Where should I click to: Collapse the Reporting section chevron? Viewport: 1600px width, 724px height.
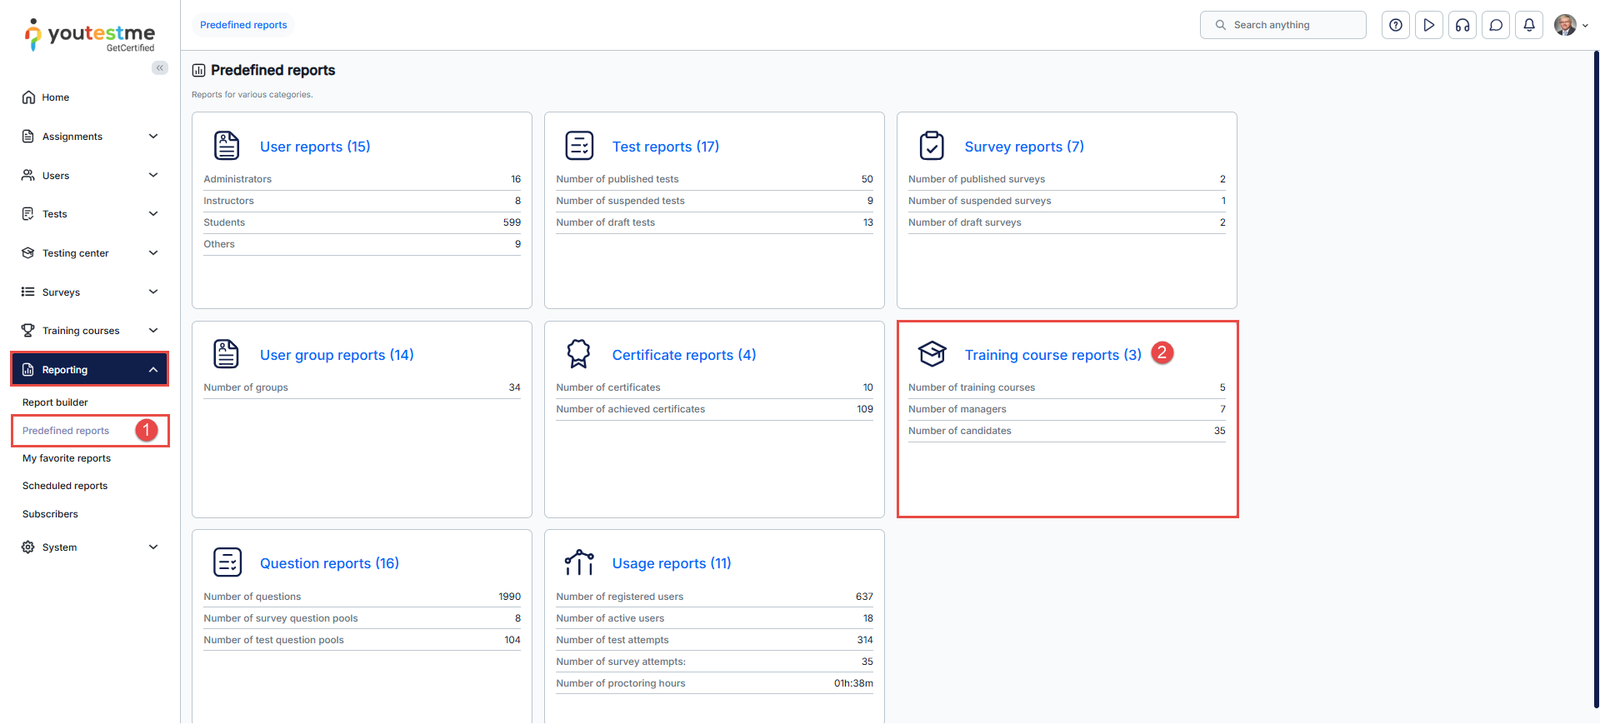tap(153, 370)
